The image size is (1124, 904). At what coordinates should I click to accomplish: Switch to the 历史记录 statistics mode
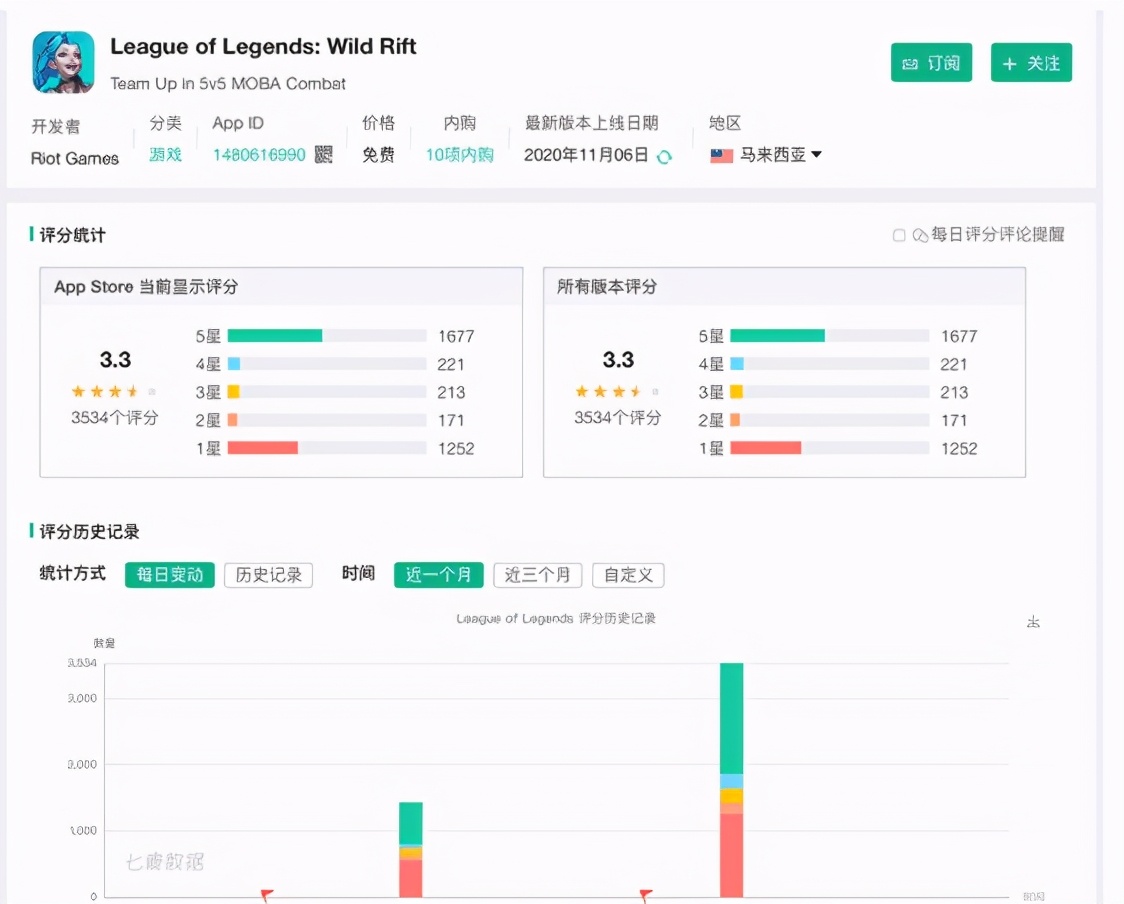(269, 575)
